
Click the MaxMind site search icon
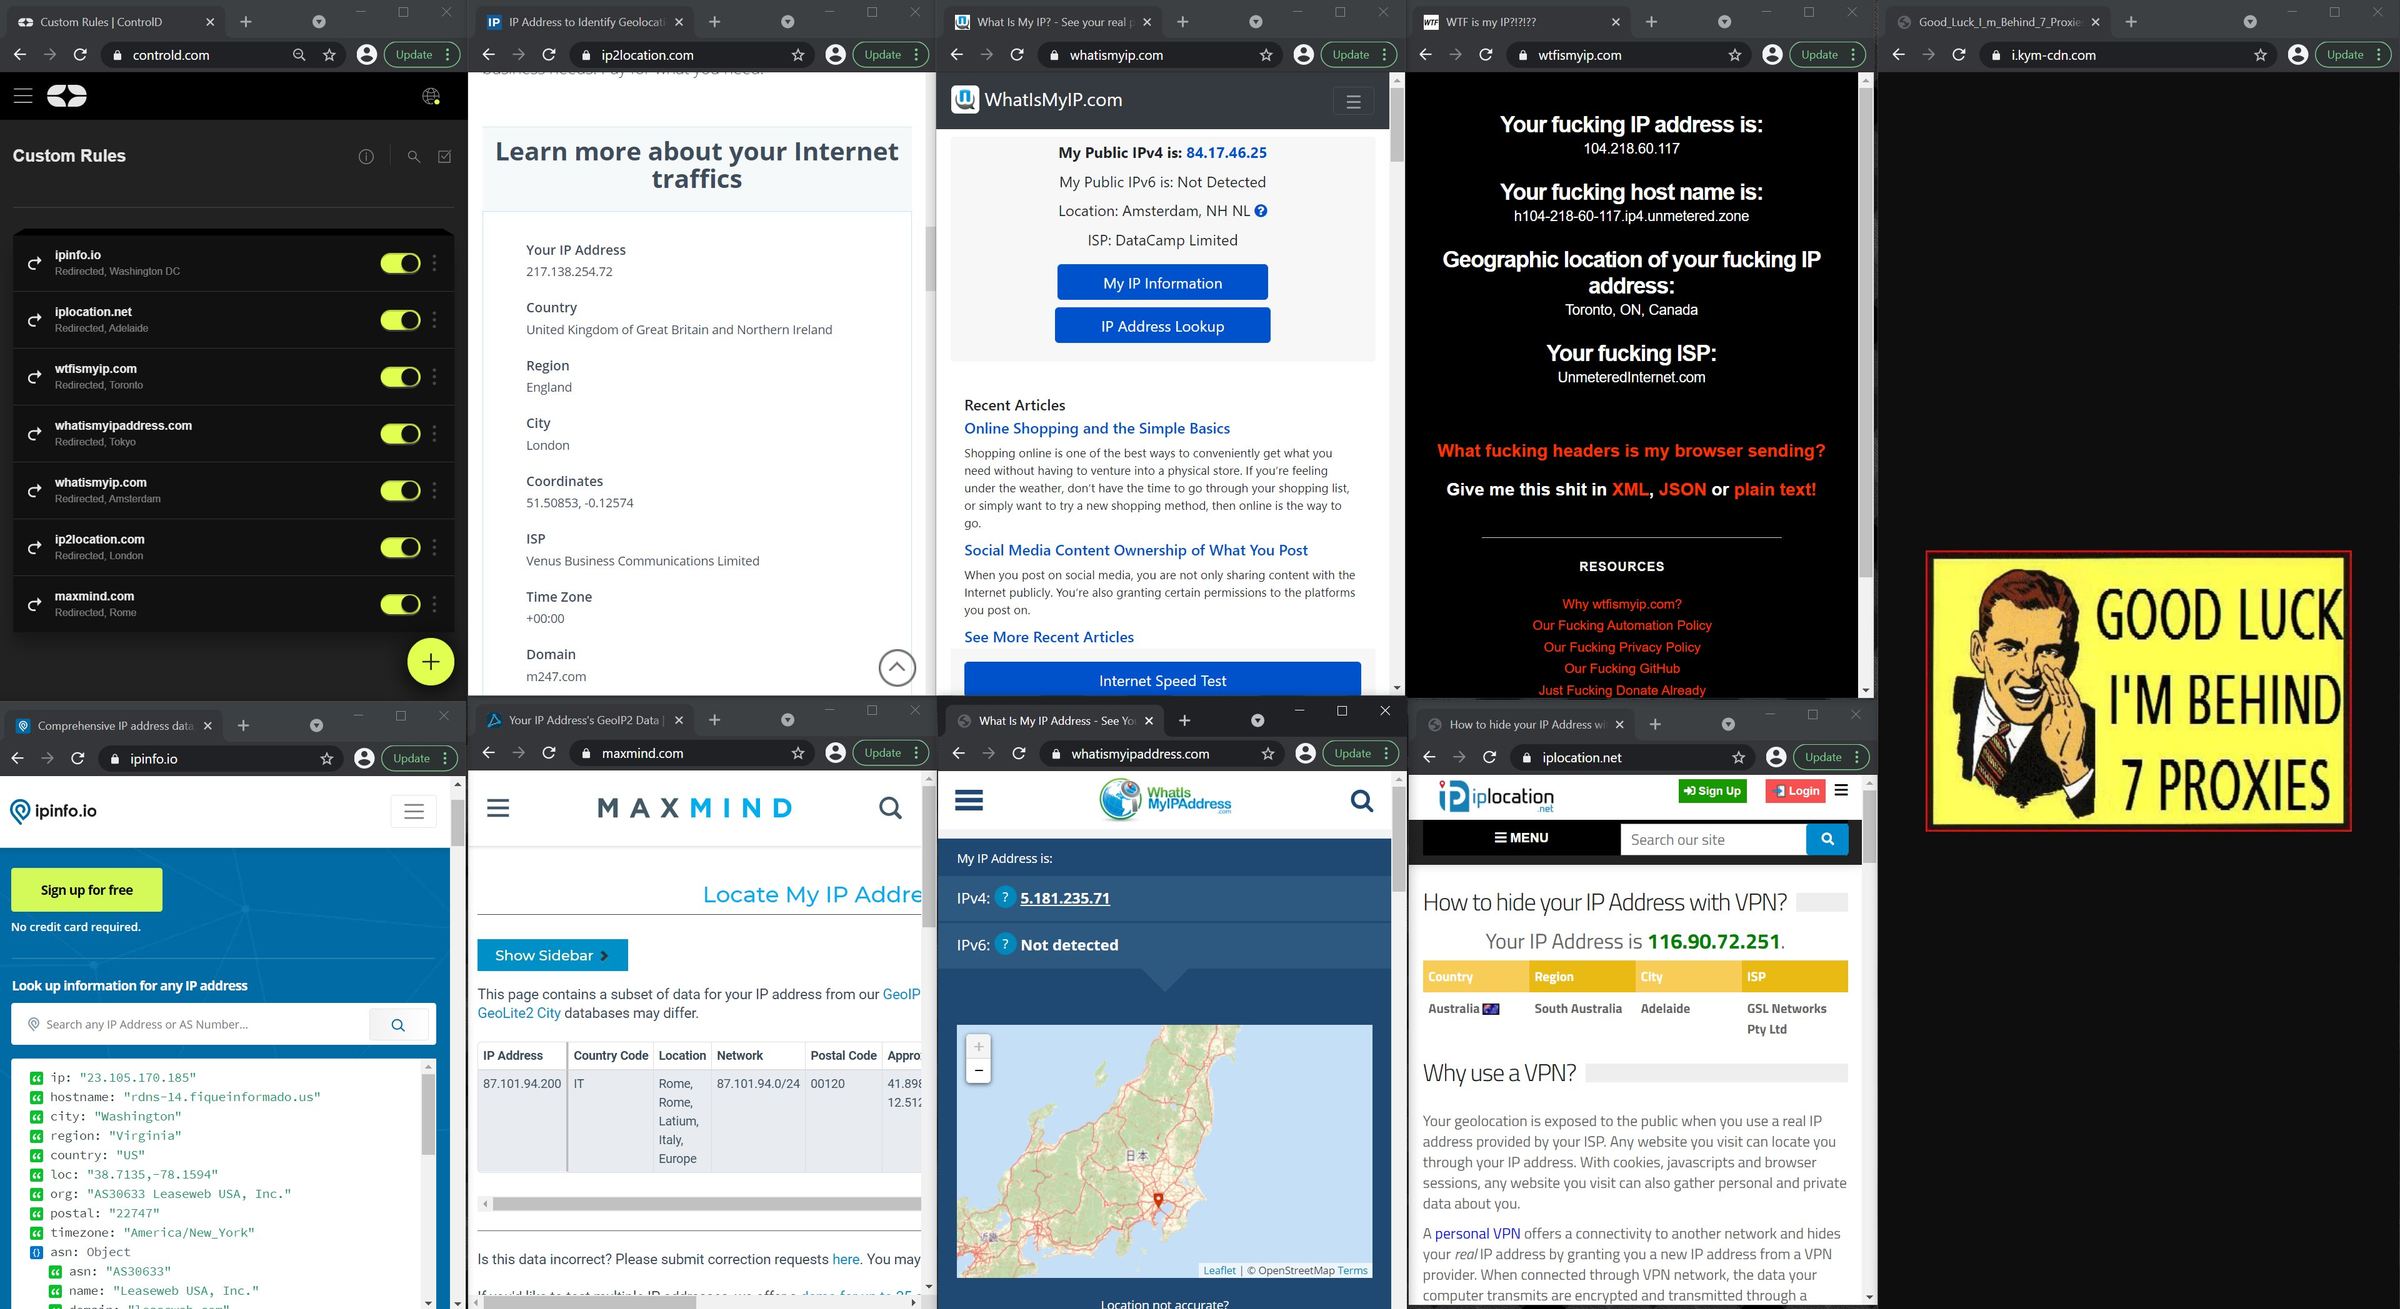coord(889,807)
